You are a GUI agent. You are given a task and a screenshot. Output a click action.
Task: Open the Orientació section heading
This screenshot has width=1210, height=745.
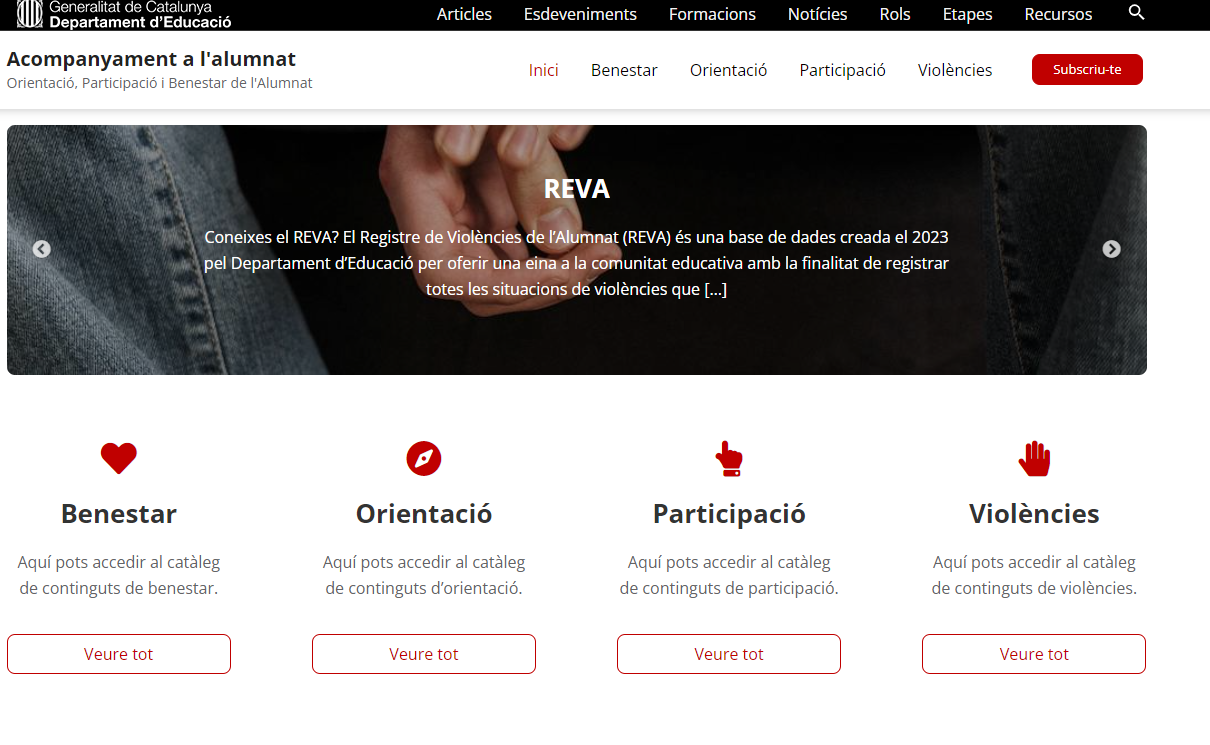point(424,513)
